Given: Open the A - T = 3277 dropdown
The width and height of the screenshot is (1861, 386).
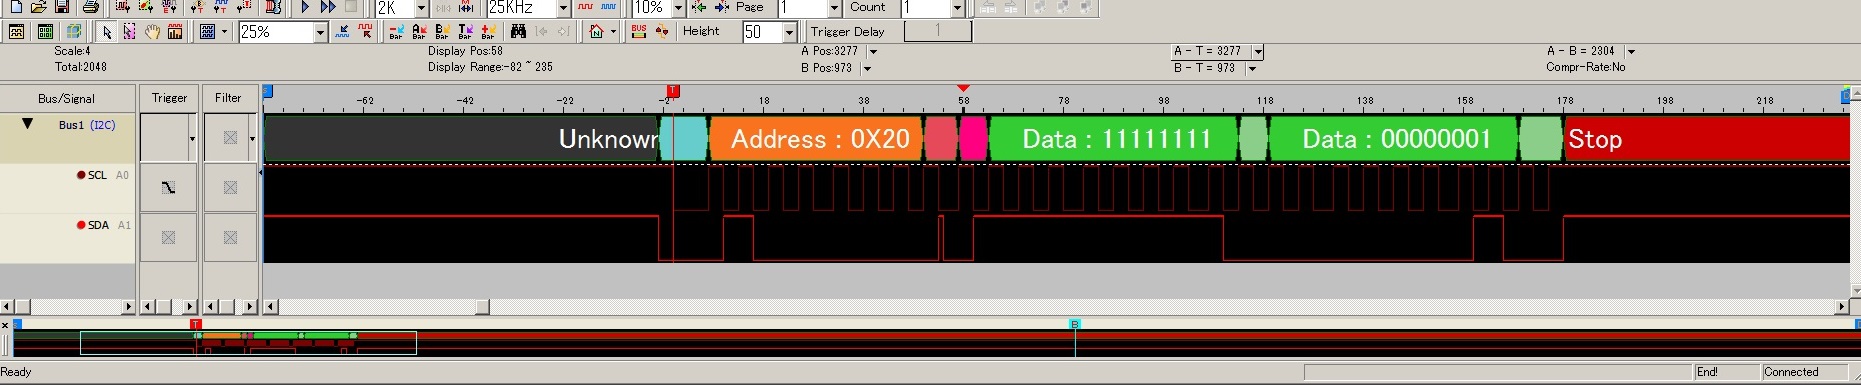Looking at the screenshot, I should click(x=1258, y=51).
